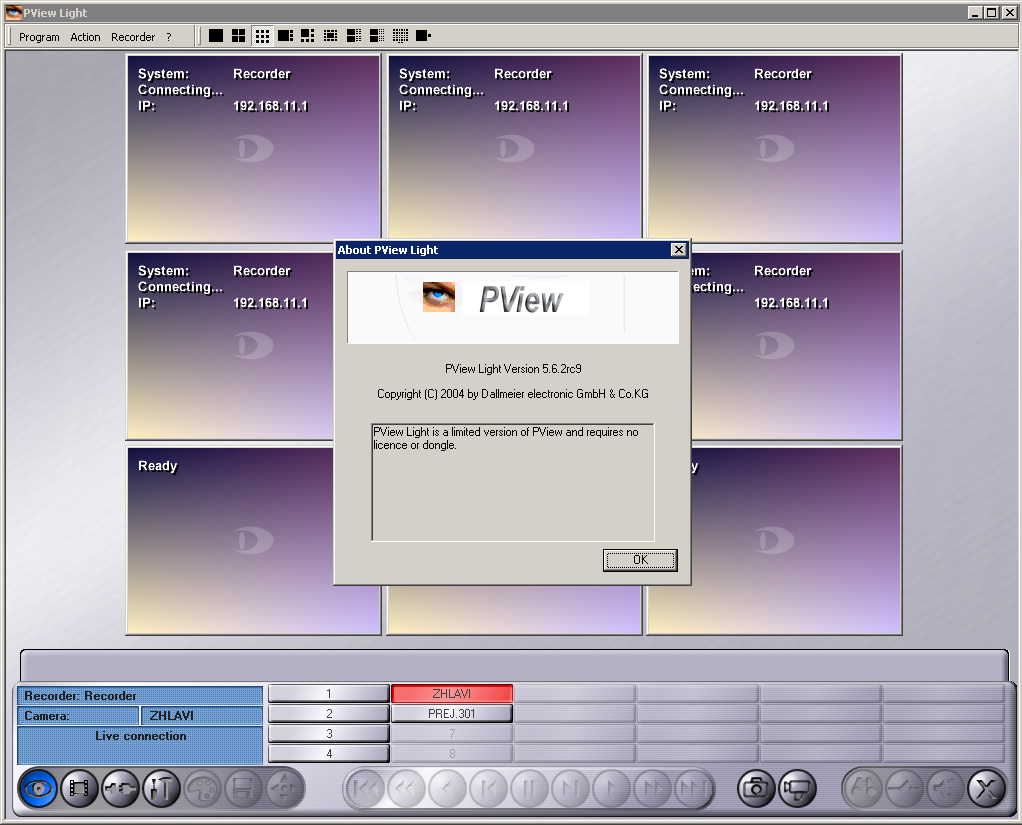Select the PREJ.301 camera button
1022x825 pixels.
pyautogui.click(x=452, y=714)
